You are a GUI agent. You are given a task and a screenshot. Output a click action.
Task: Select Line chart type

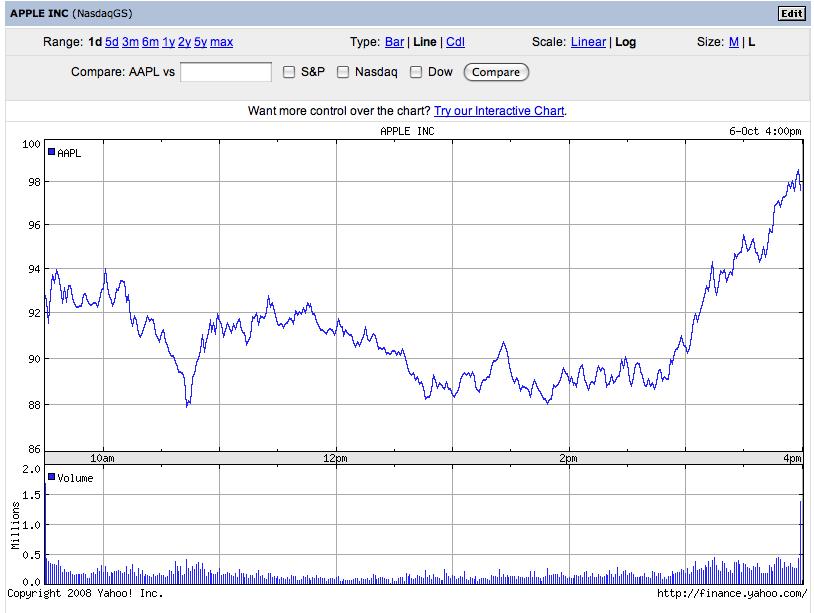pos(425,42)
